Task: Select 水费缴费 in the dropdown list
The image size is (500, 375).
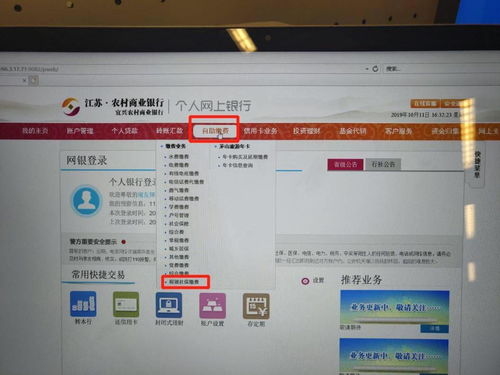Action: [179, 156]
